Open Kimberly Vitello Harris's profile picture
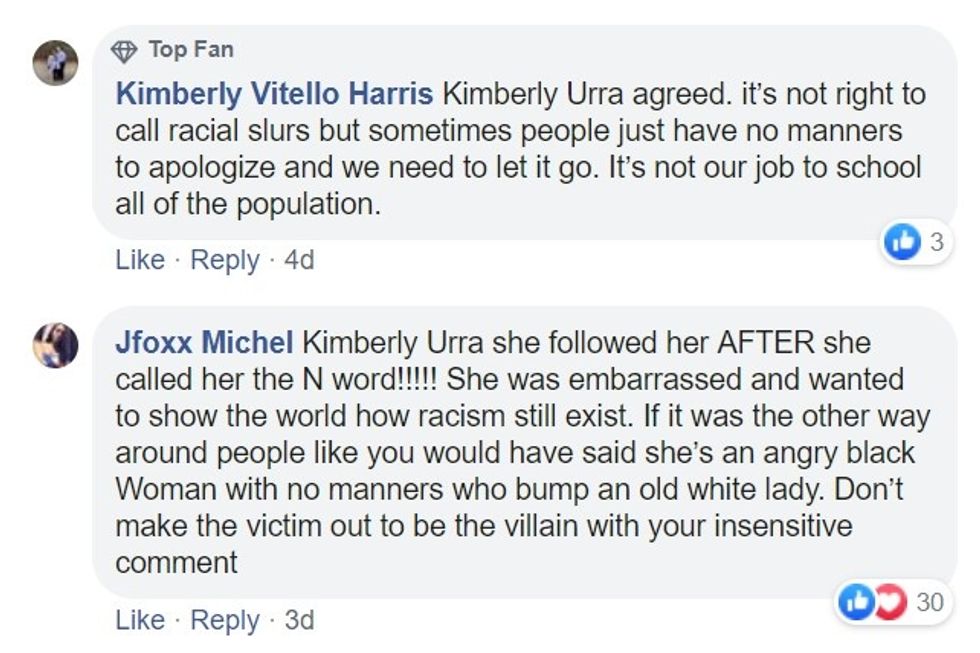980x653 pixels. pos(54,63)
